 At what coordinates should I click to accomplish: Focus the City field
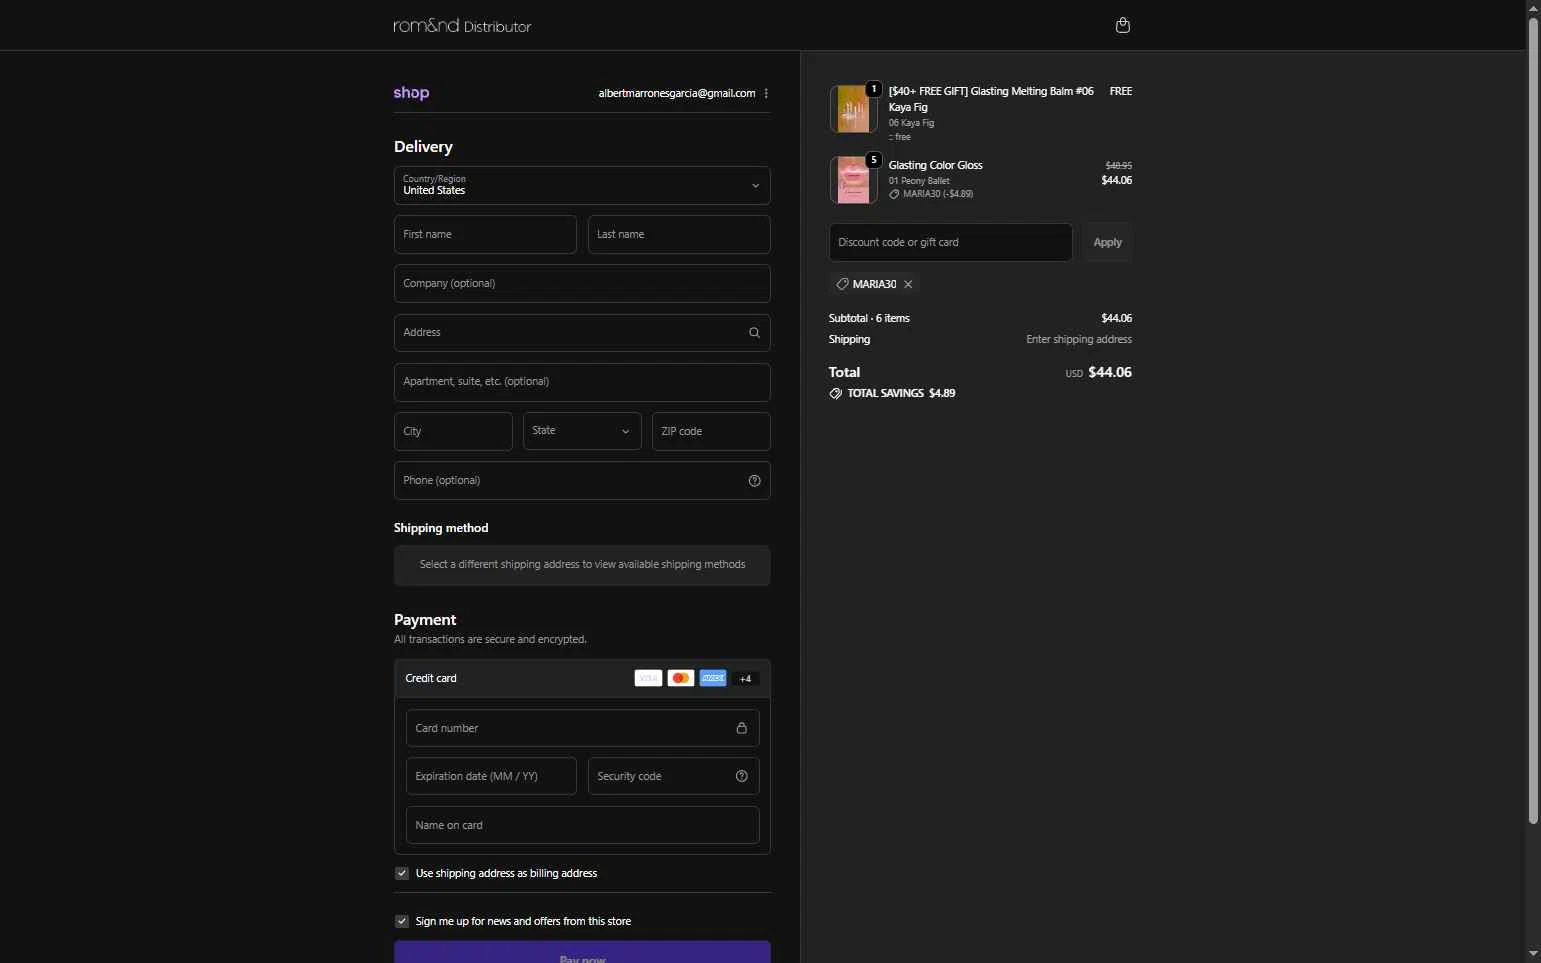(453, 431)
